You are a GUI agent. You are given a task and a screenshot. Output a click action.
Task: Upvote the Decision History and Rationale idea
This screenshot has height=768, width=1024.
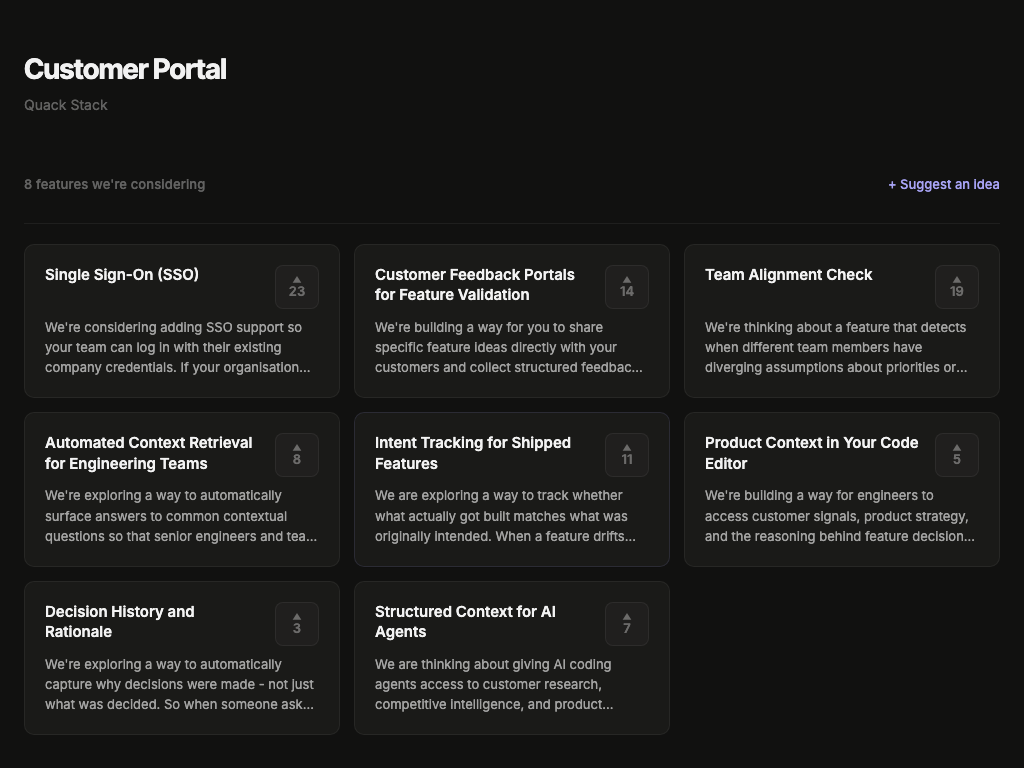pos(296,624)
